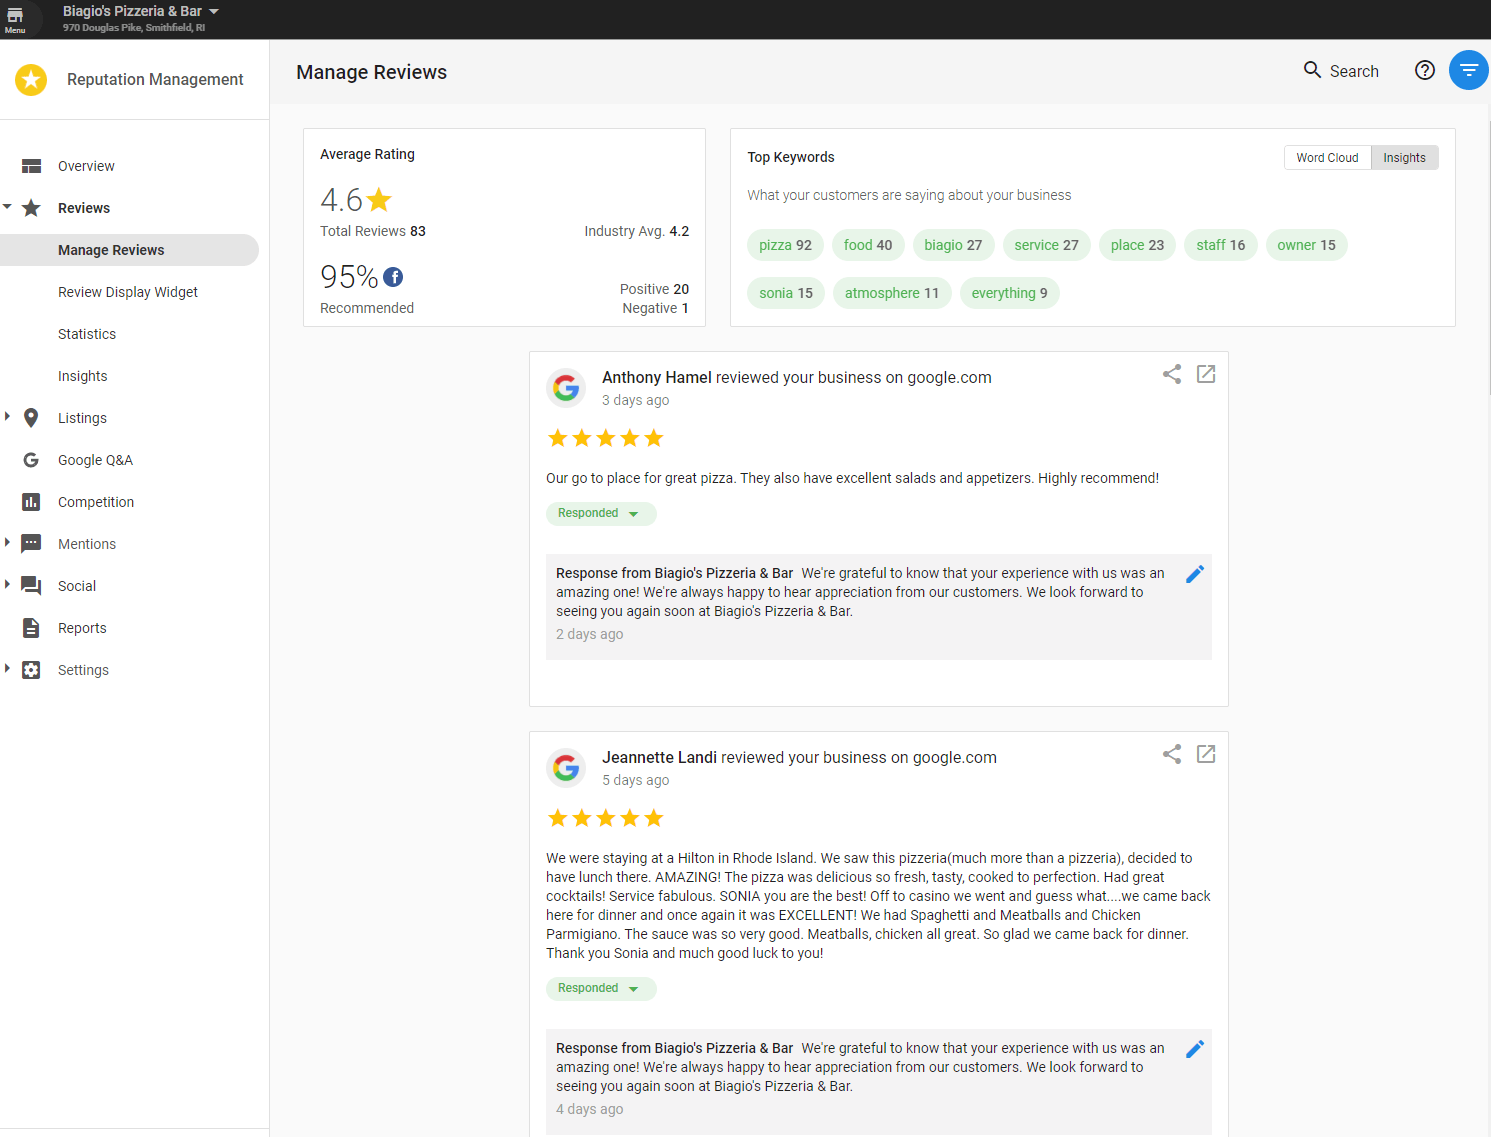Click reviewer name Jeannette Landi
The image size is (1491, 1137).
[x=659, y=757]
